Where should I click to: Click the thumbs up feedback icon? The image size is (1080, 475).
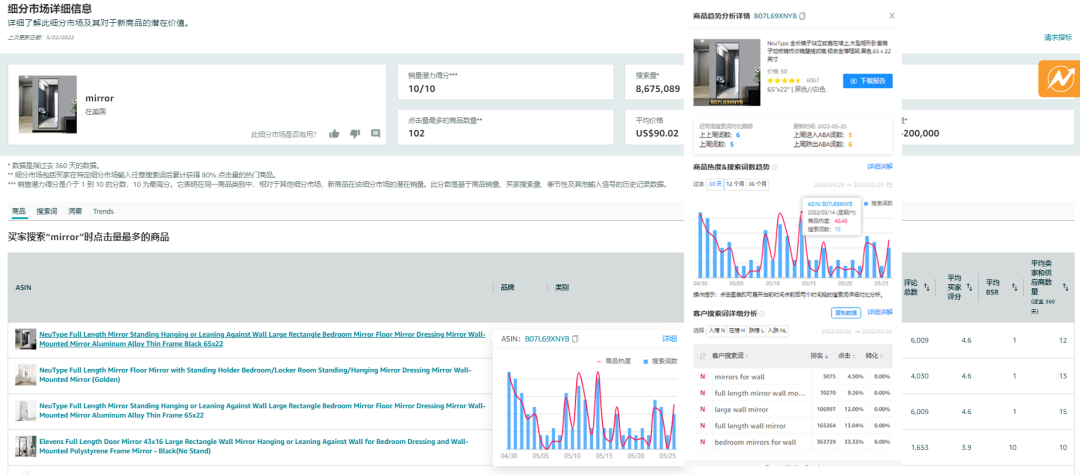(334, 133)
